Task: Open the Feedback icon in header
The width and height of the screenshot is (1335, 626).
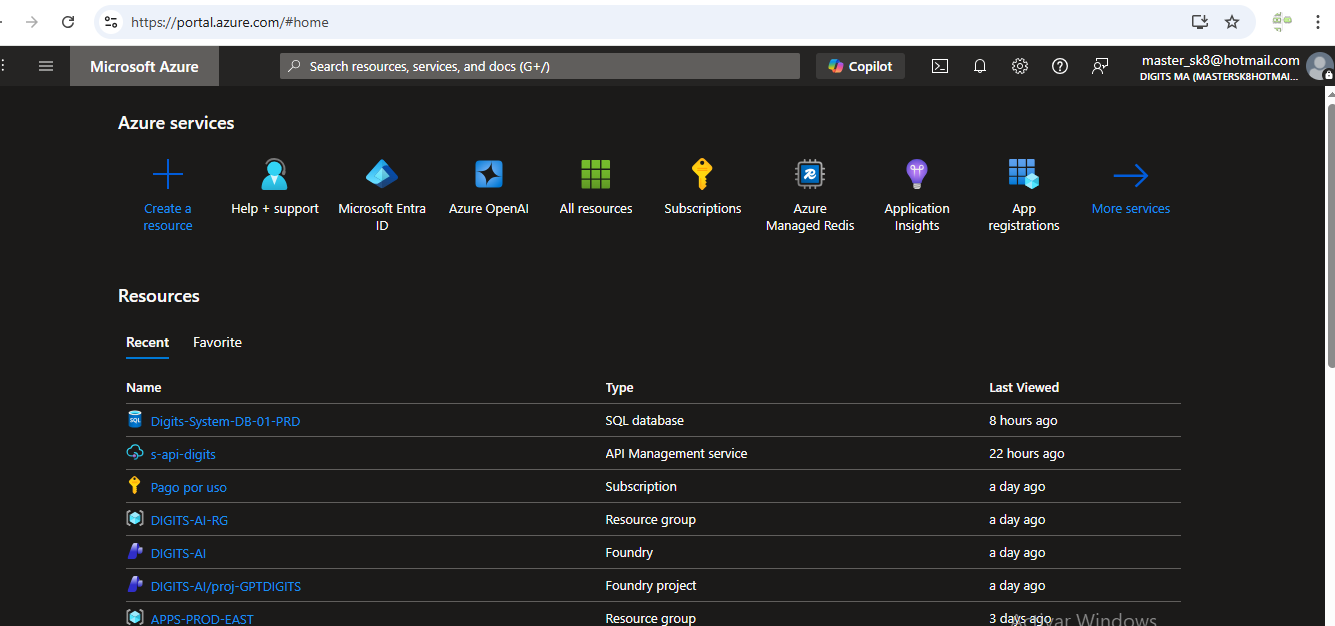Action: (x=1100, y=66)
